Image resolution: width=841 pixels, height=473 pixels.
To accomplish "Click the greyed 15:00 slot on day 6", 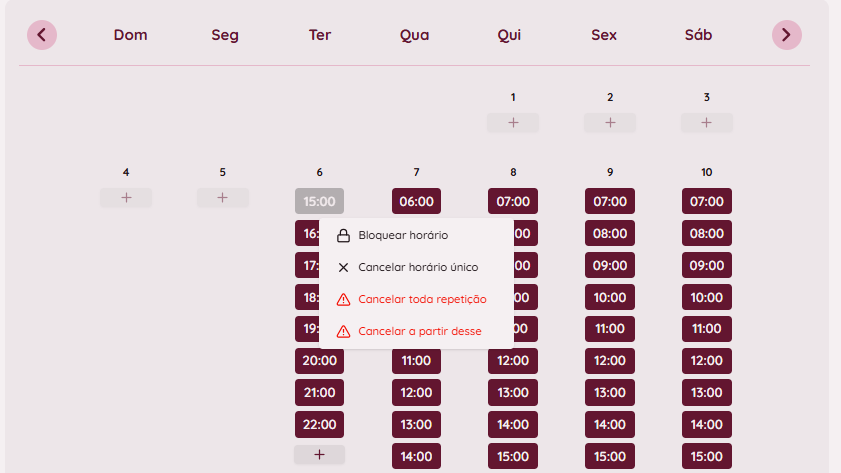I will (x=319, y=201).
